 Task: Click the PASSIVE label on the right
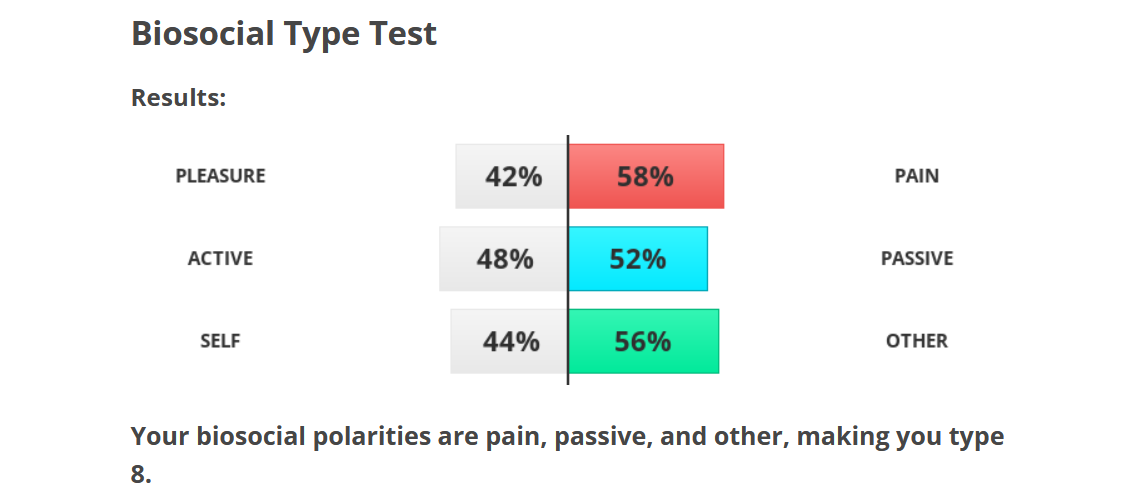tap(916, 259)
